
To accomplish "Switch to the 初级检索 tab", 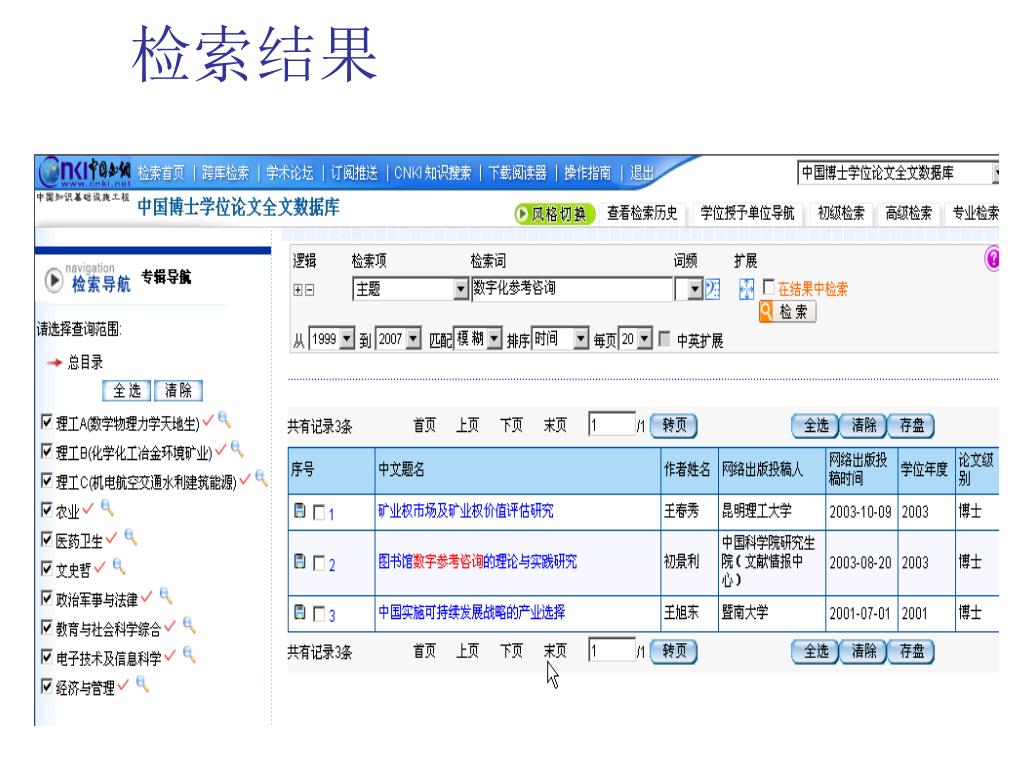I will click(841, 213).
